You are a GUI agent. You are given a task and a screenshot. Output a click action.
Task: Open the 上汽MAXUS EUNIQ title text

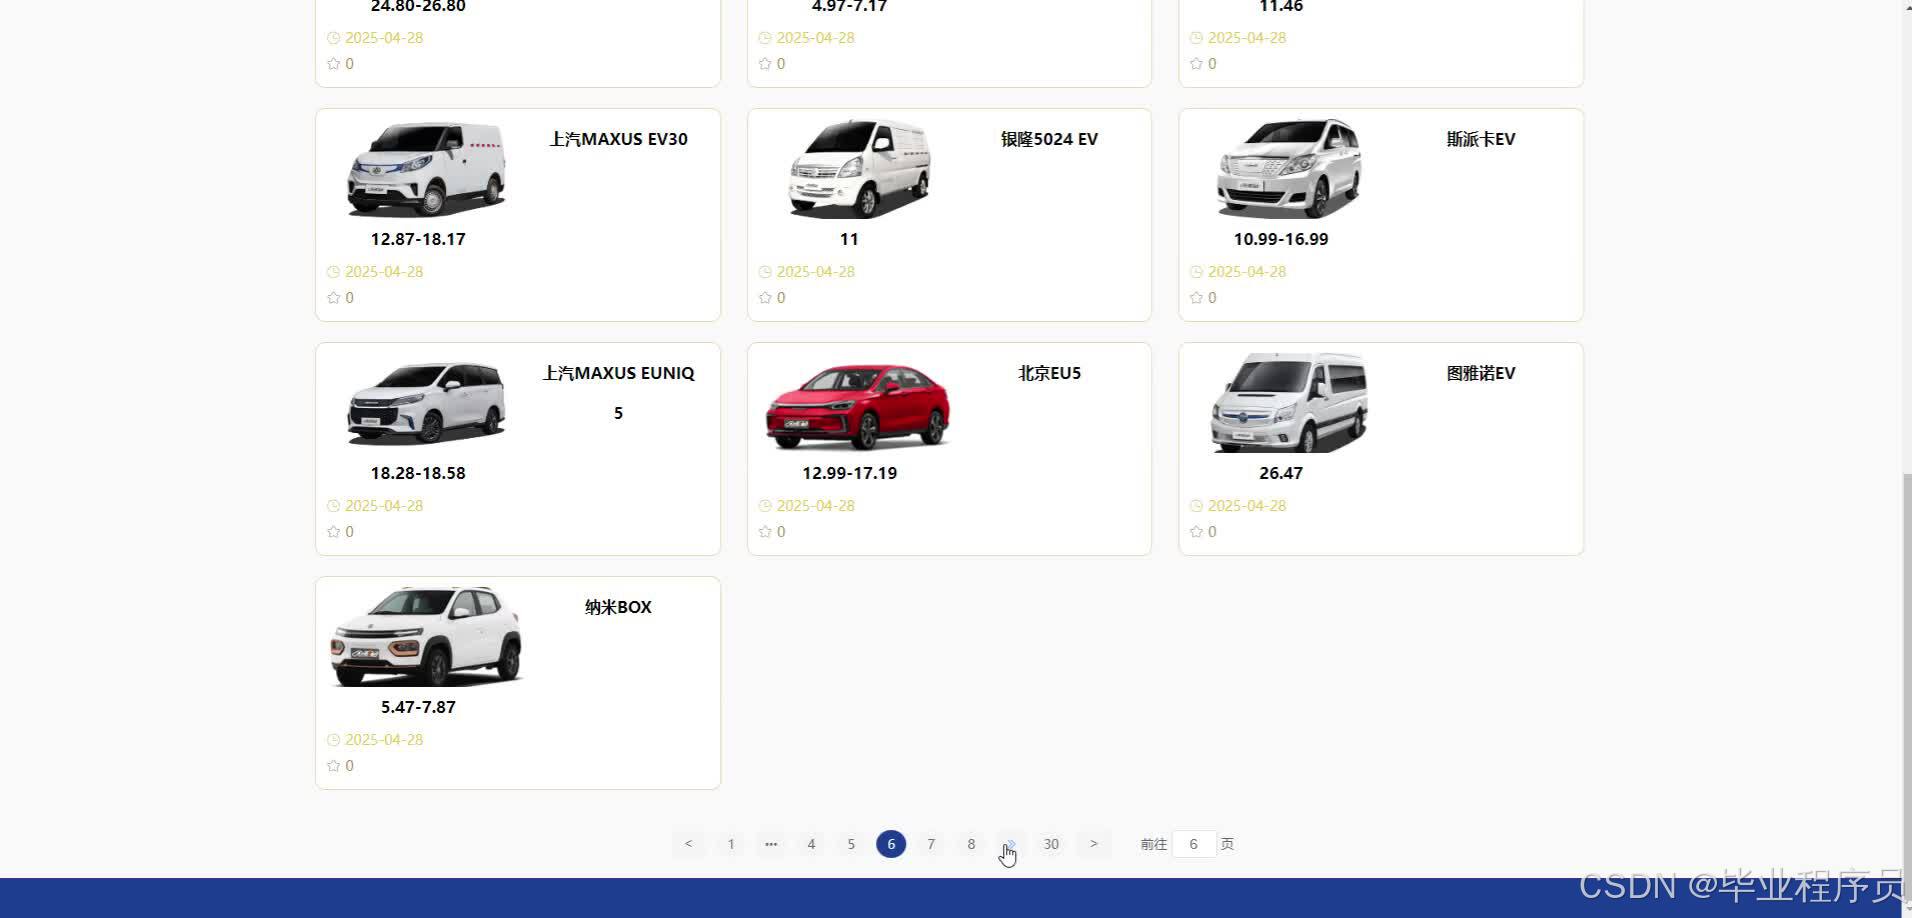[618, 373]
